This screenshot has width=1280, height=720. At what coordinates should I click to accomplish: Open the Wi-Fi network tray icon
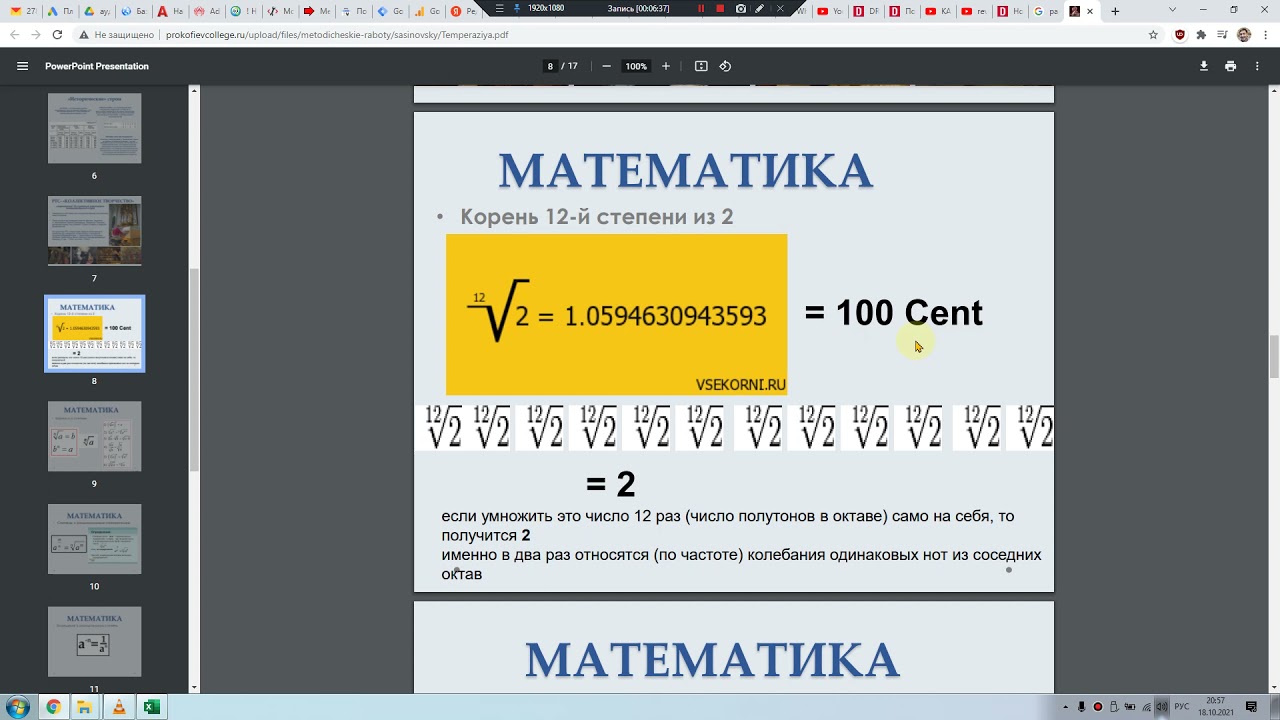pyautogui.click(x=1146, y=707)
